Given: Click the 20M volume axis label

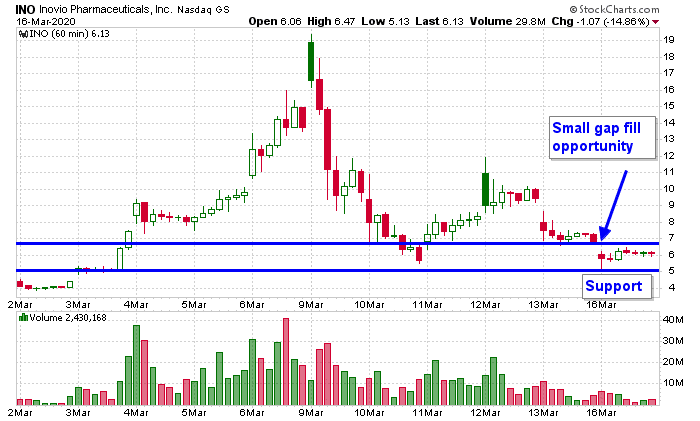Looking at the screenshot, I should pyautogui.click(x=673, y=362).
